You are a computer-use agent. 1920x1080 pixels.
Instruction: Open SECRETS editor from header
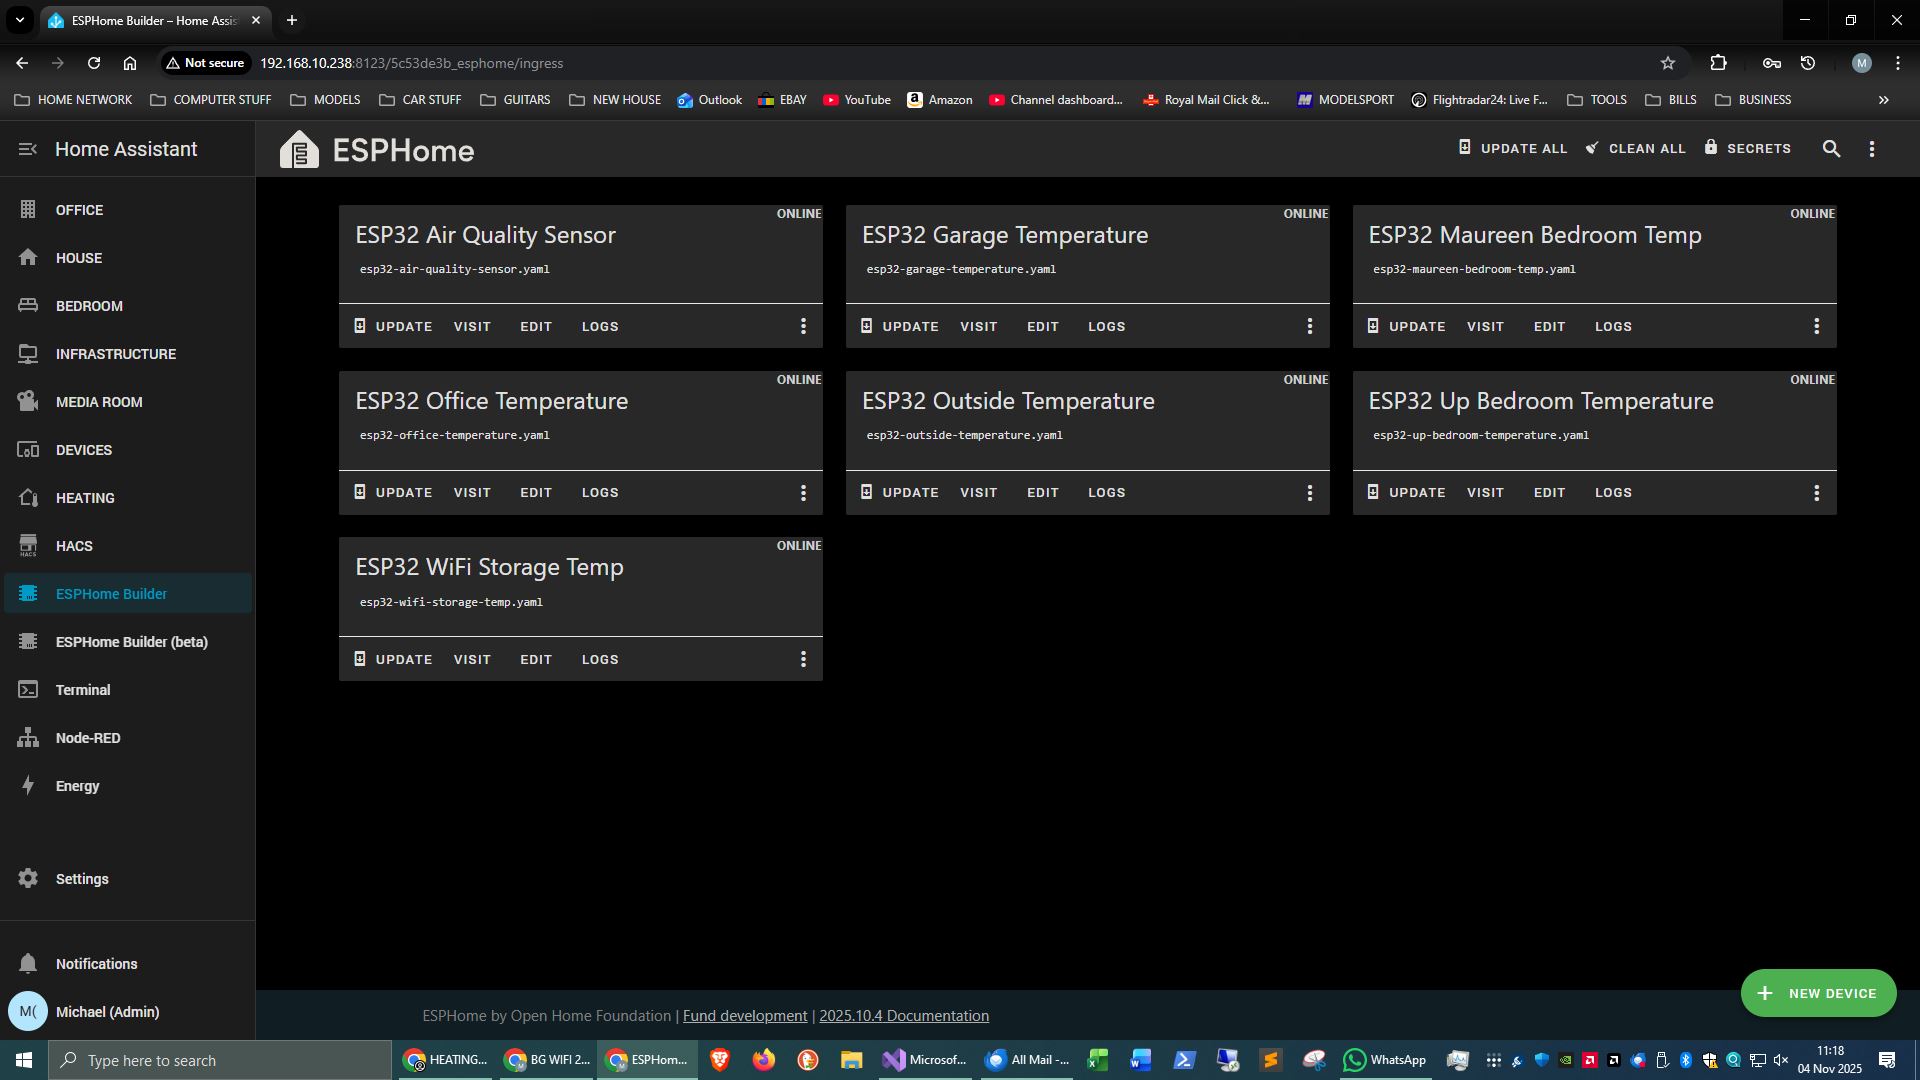click(x=1748, y=148)
